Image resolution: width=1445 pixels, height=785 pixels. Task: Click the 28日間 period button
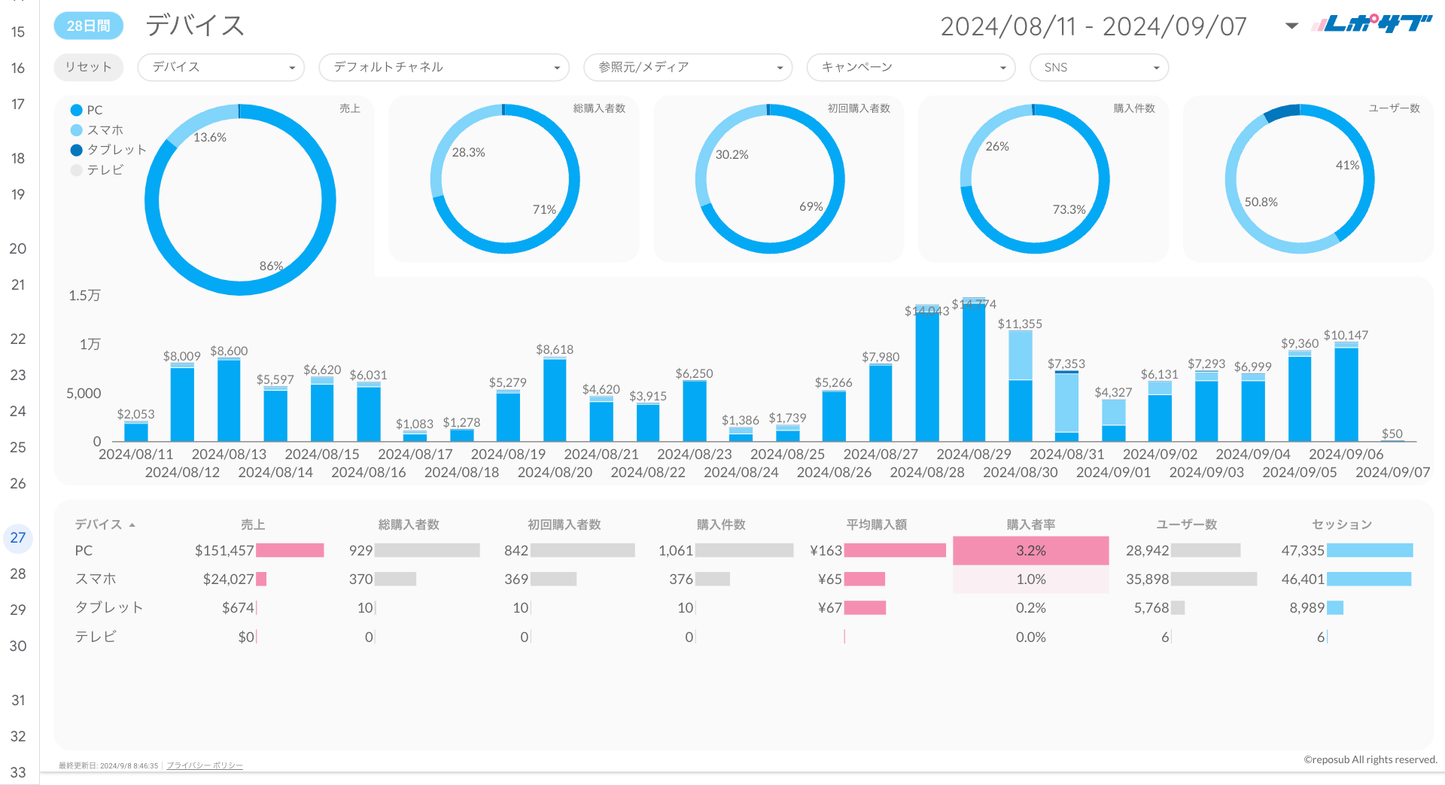click(x=88, y=26)
